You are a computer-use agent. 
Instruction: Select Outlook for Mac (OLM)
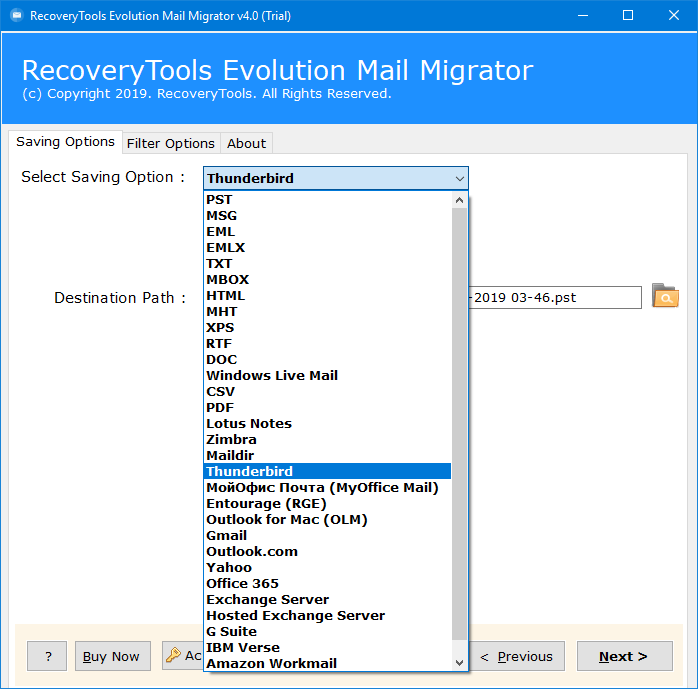327,519
